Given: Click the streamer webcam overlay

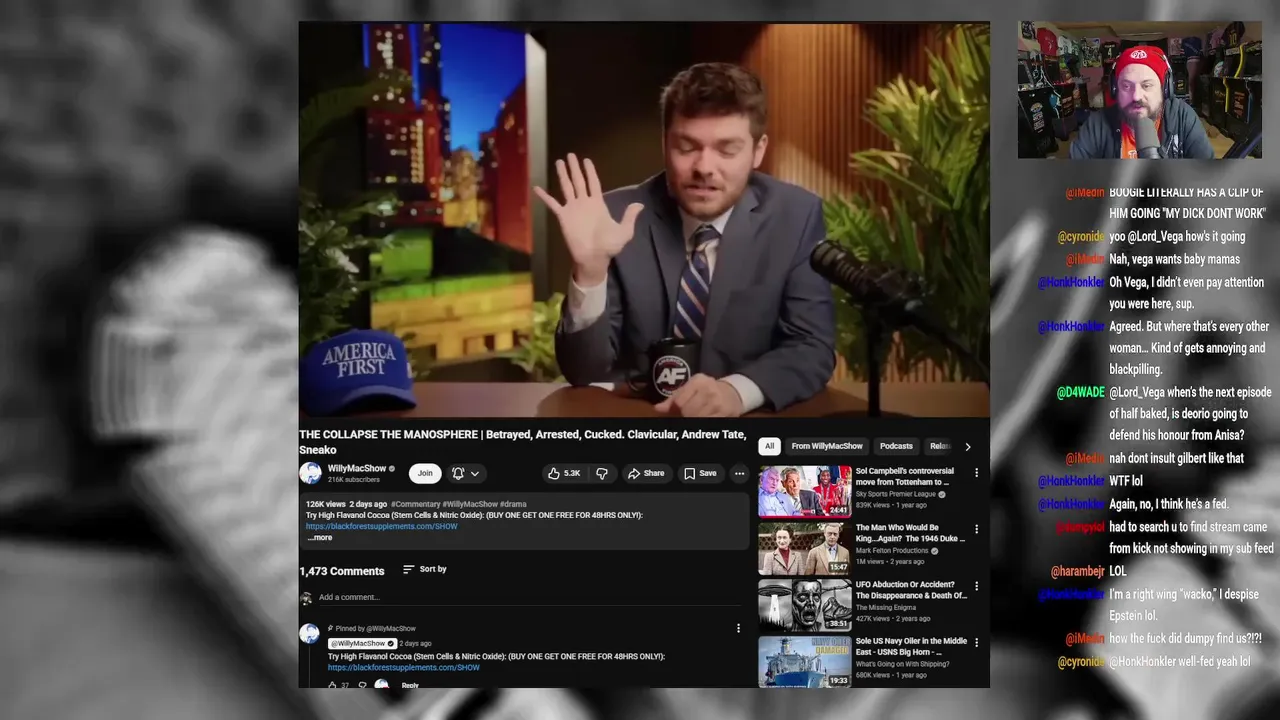Looking at the screenshot, I should click(x=1140, y=90).
